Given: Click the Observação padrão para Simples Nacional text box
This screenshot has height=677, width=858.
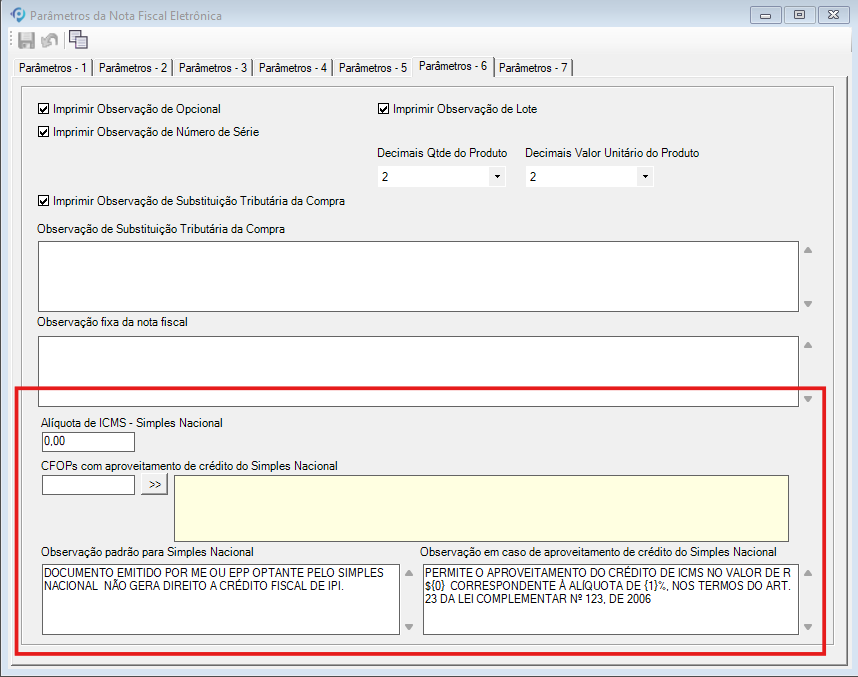Looking at the screenshot, I should [221, 600].
